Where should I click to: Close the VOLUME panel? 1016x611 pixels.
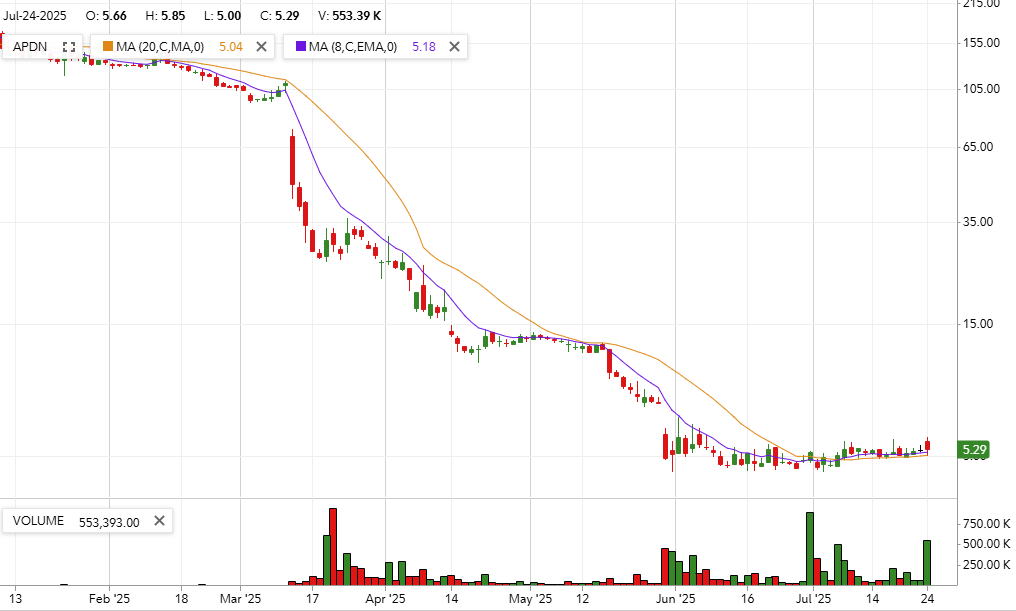pos(159,521)
